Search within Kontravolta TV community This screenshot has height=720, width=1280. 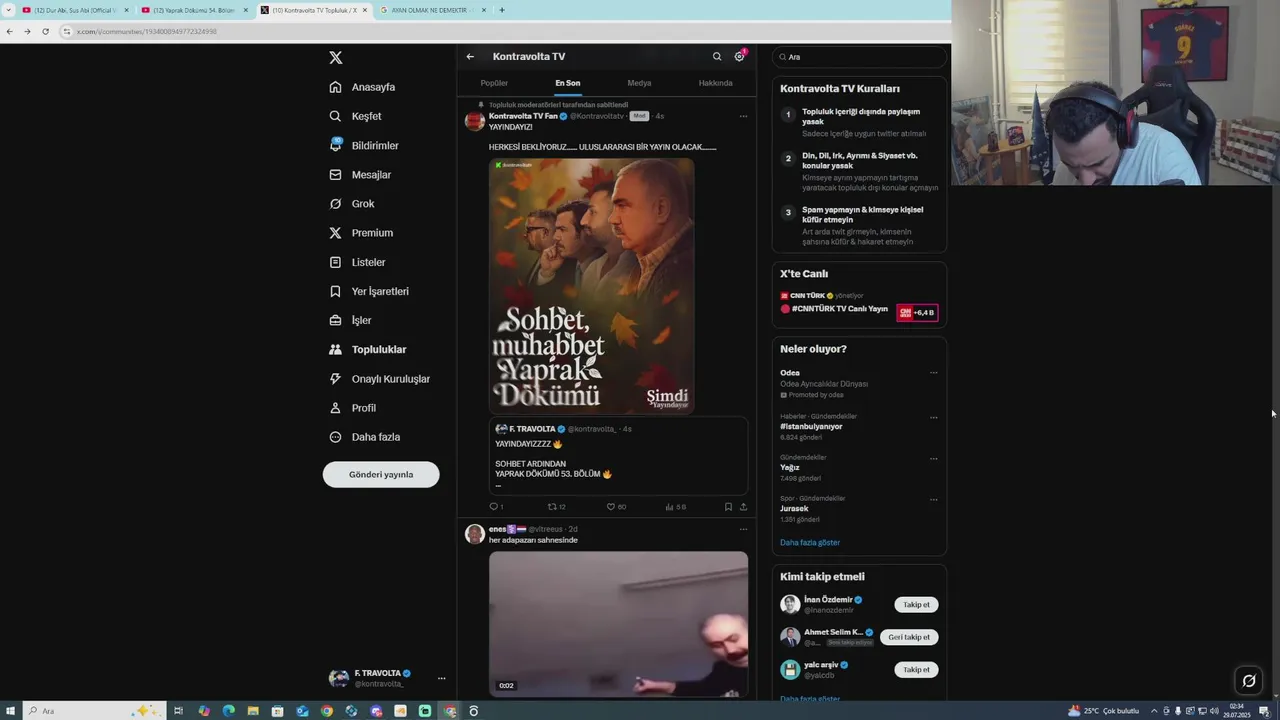(717, 57)
